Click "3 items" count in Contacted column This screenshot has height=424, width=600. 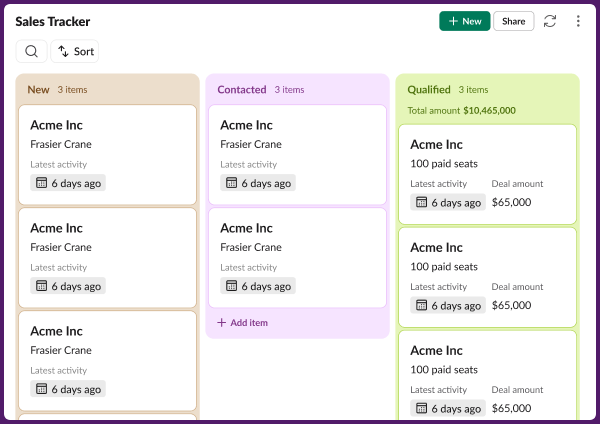(289, 90)
